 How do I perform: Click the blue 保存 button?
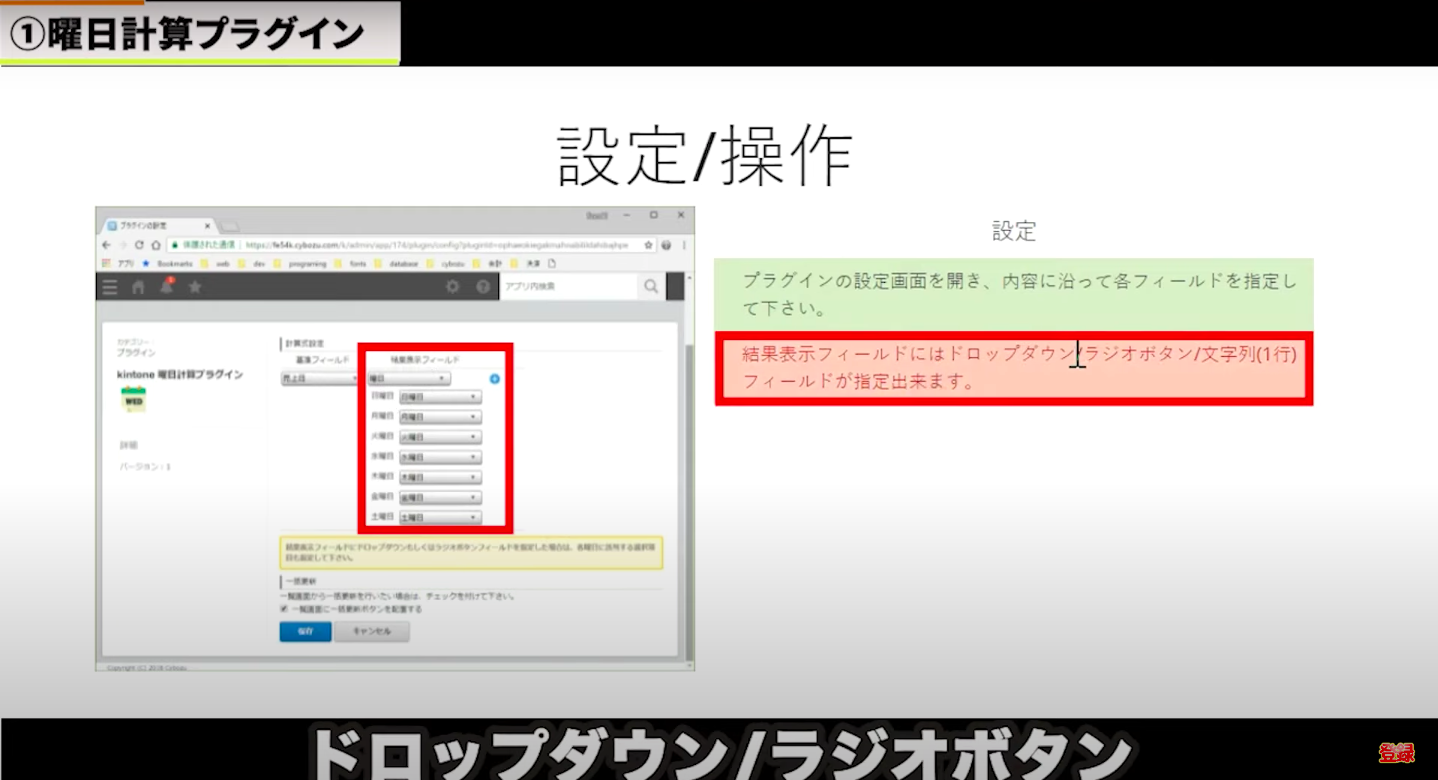click(x=305, y=632)
